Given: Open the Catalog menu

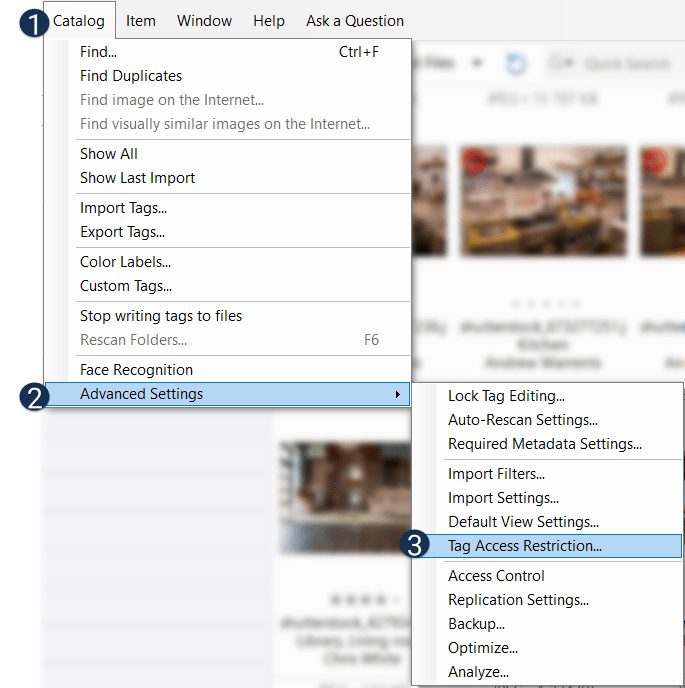Looking at the screenshot, I should coord(79,21).
